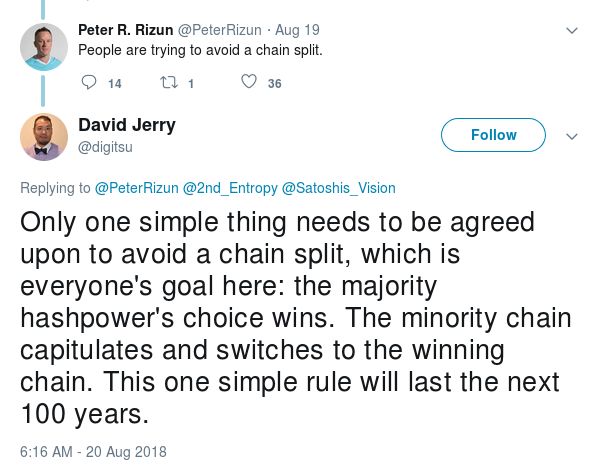Click the retweet count 1
Viewport: 603px width, 465px height.
point(190,84)
